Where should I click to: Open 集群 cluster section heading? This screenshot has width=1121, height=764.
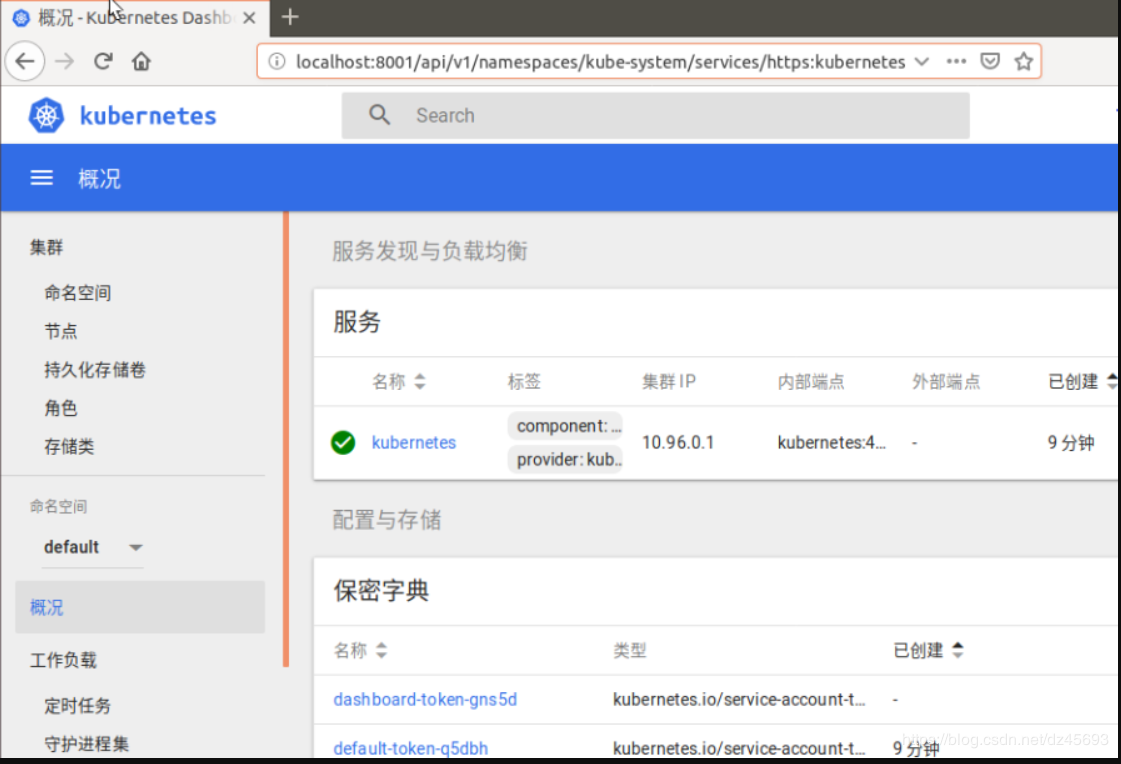point(46,248)
